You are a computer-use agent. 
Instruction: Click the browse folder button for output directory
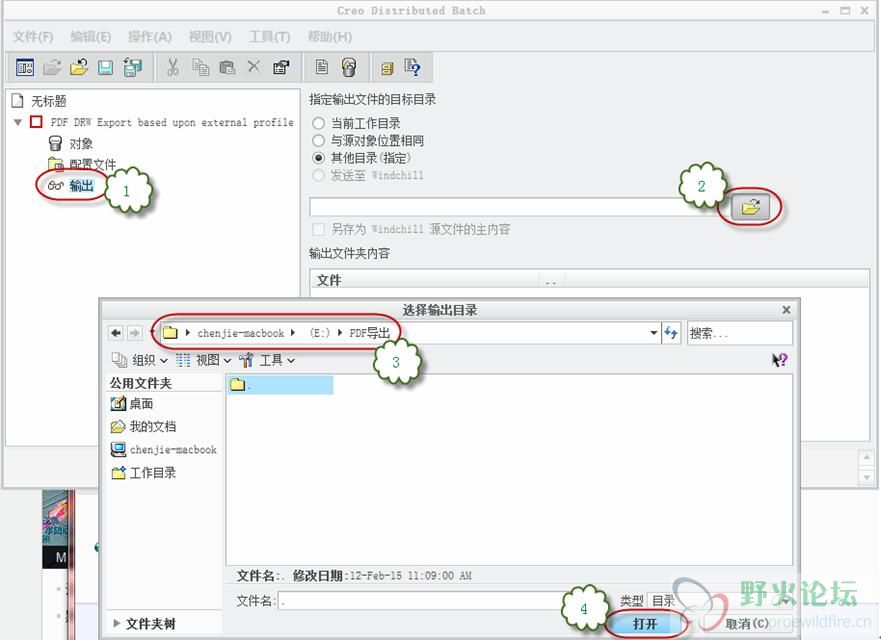click(x=751, y=207)
